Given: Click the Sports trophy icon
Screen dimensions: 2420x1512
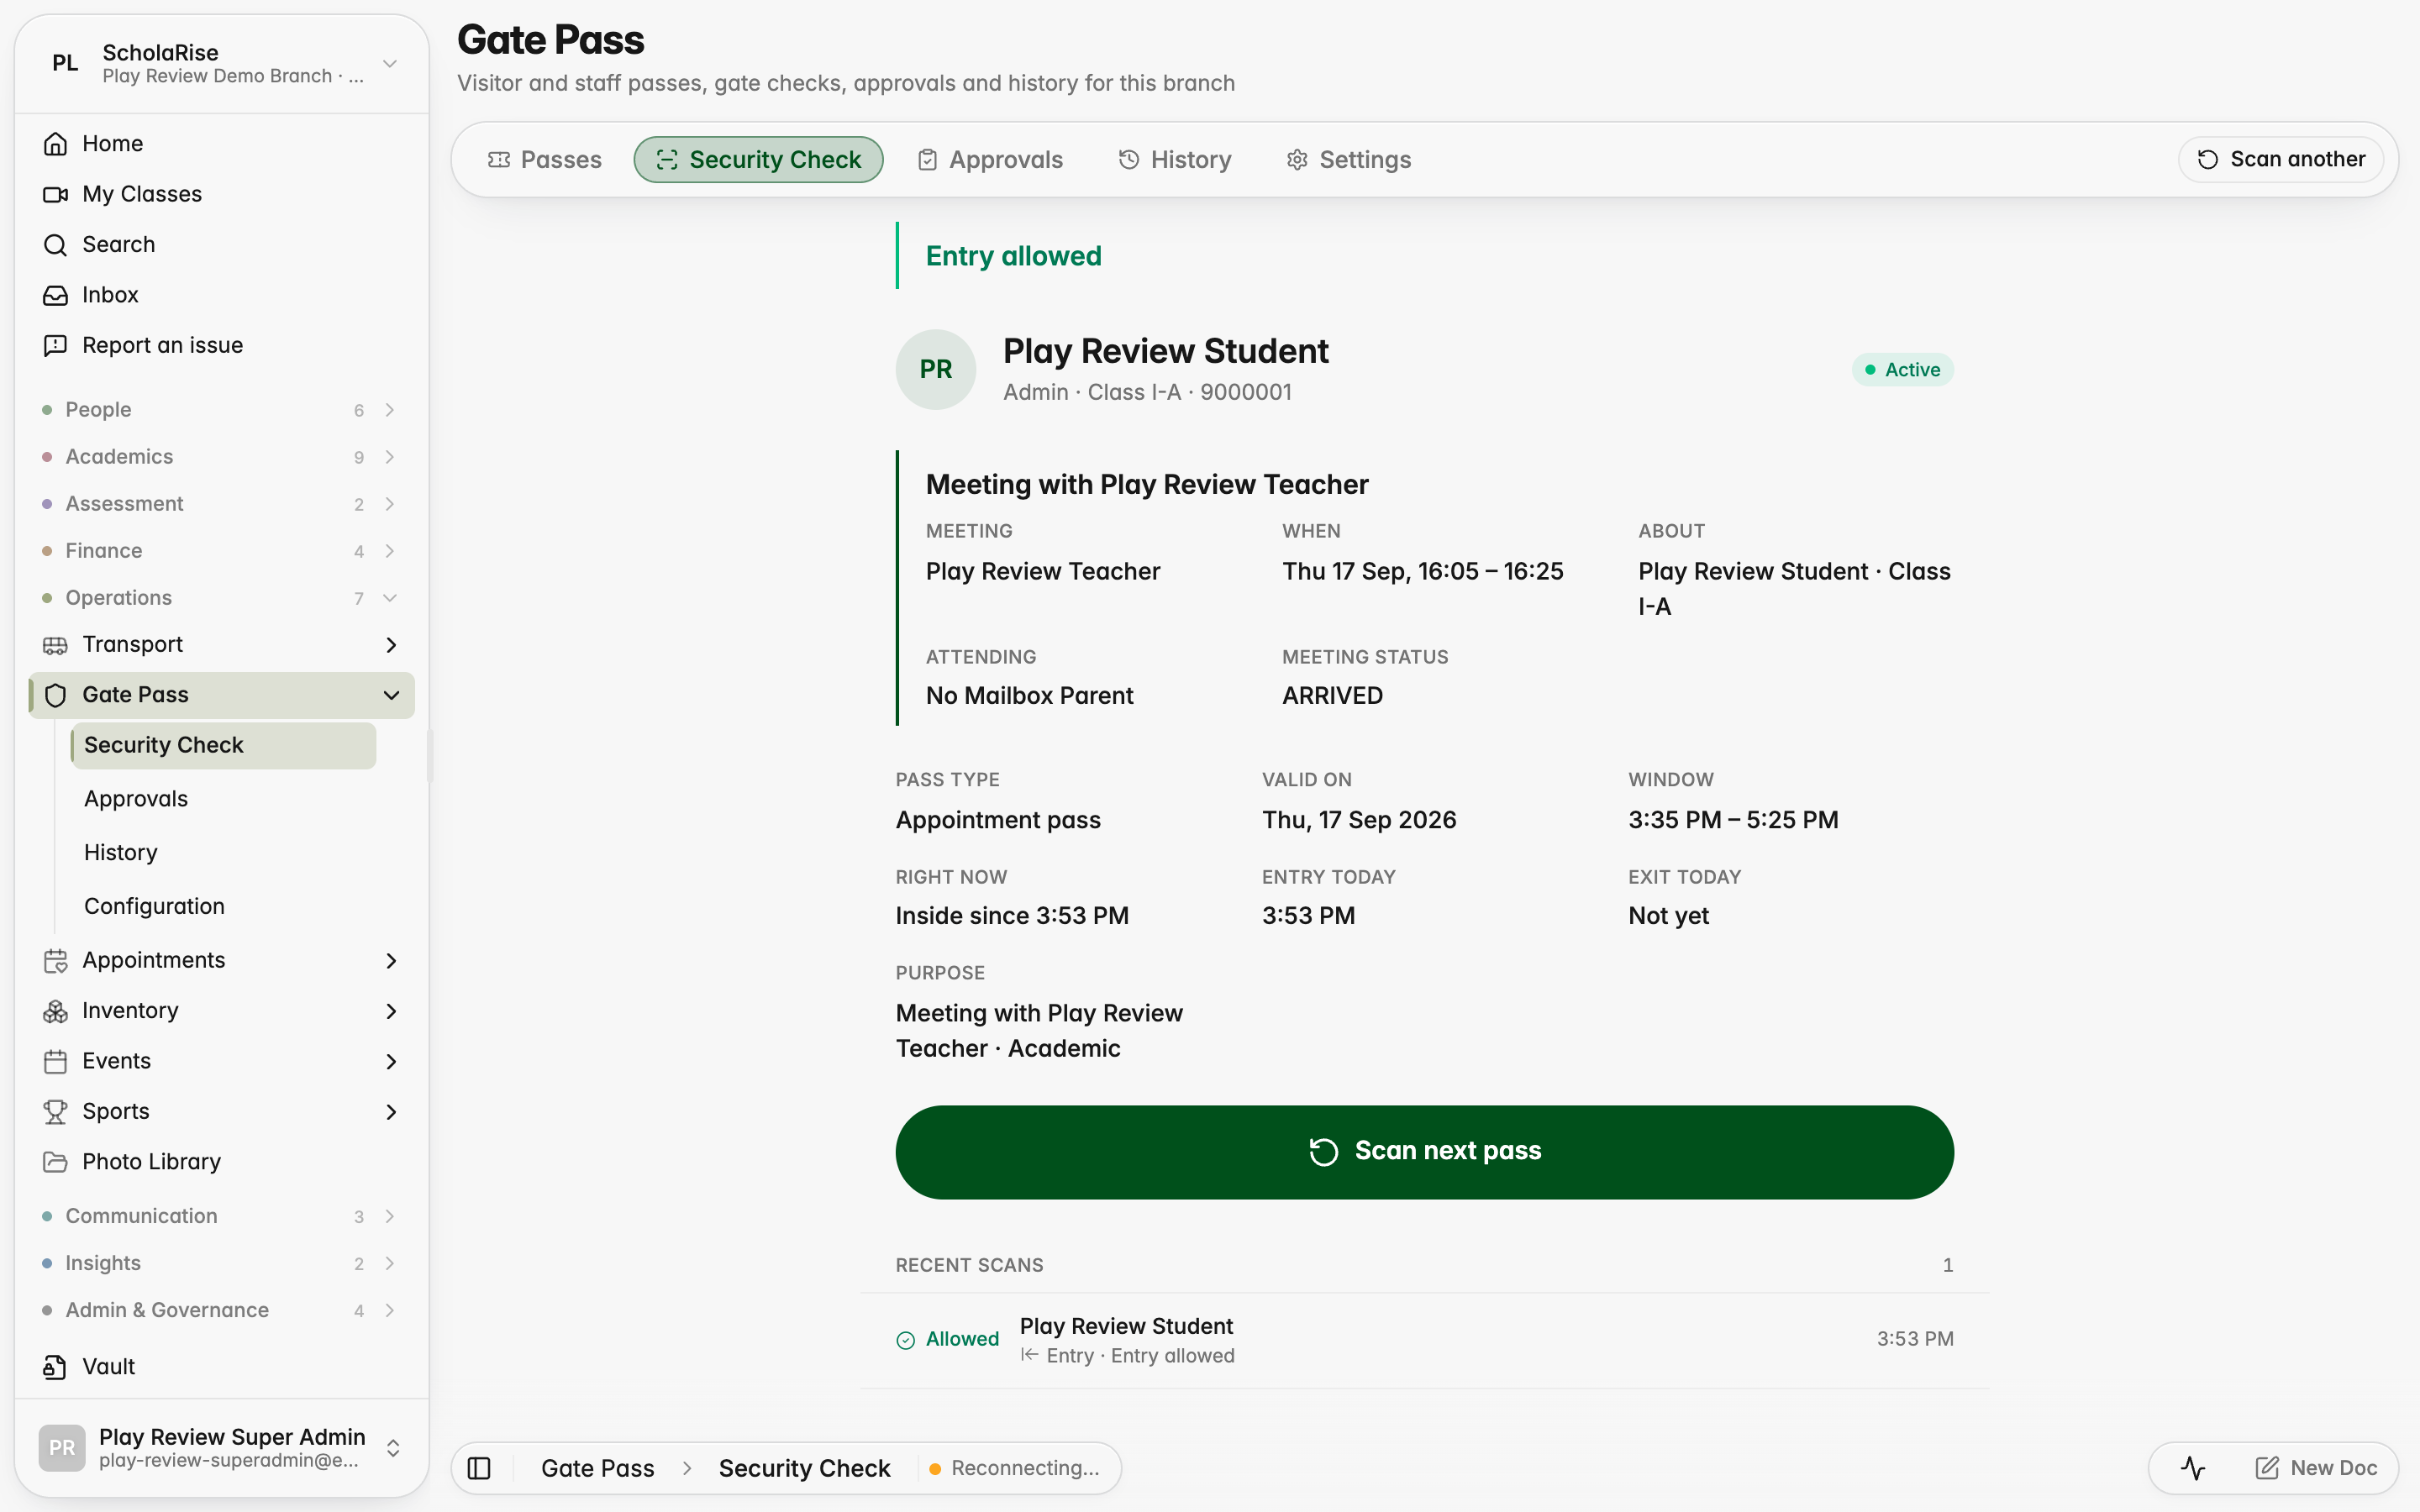Looking at the screenshot, I should pyautogui.click(x=56, y=1112).
